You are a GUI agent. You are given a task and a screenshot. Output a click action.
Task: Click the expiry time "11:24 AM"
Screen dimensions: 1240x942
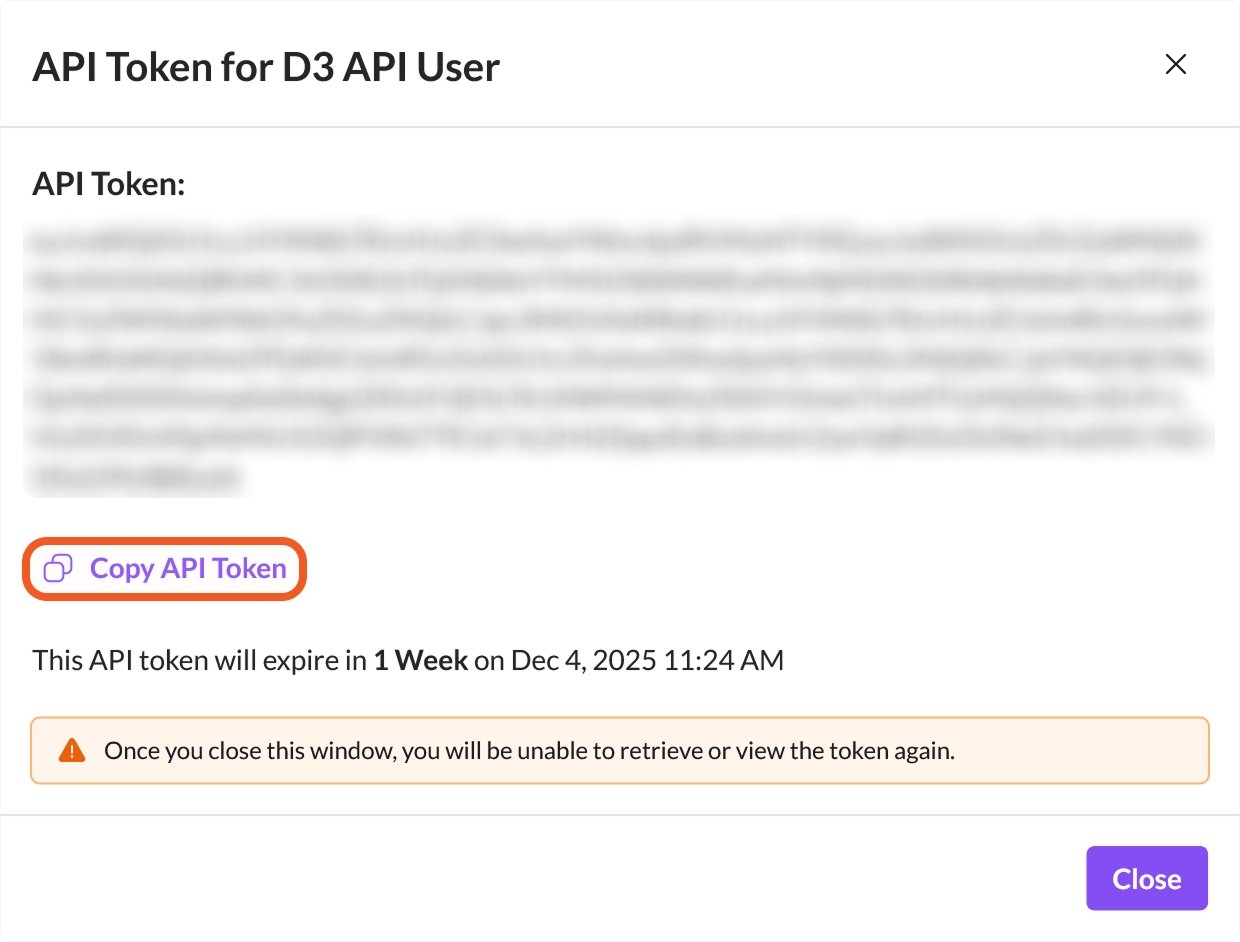[723, 660]
